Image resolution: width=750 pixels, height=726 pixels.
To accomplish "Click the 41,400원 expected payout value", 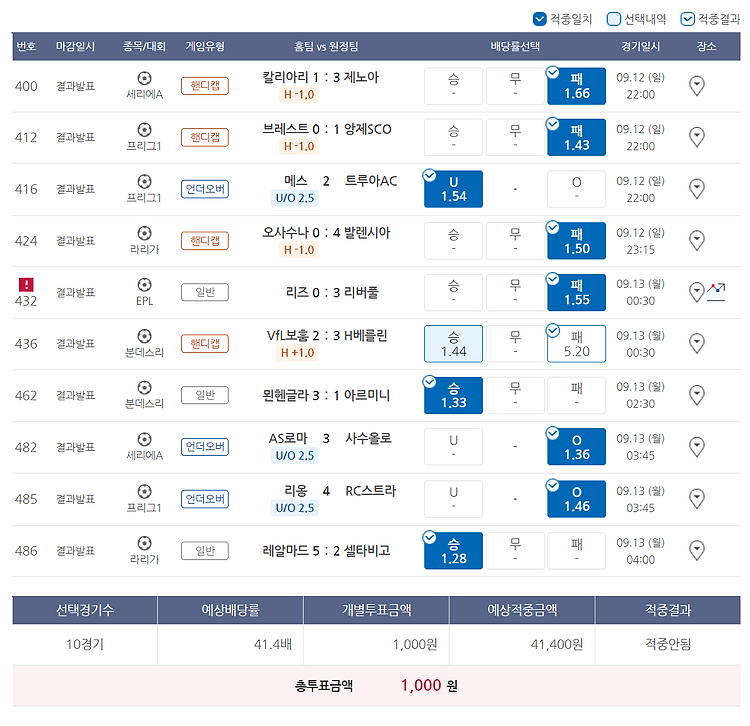I will 557,645.
